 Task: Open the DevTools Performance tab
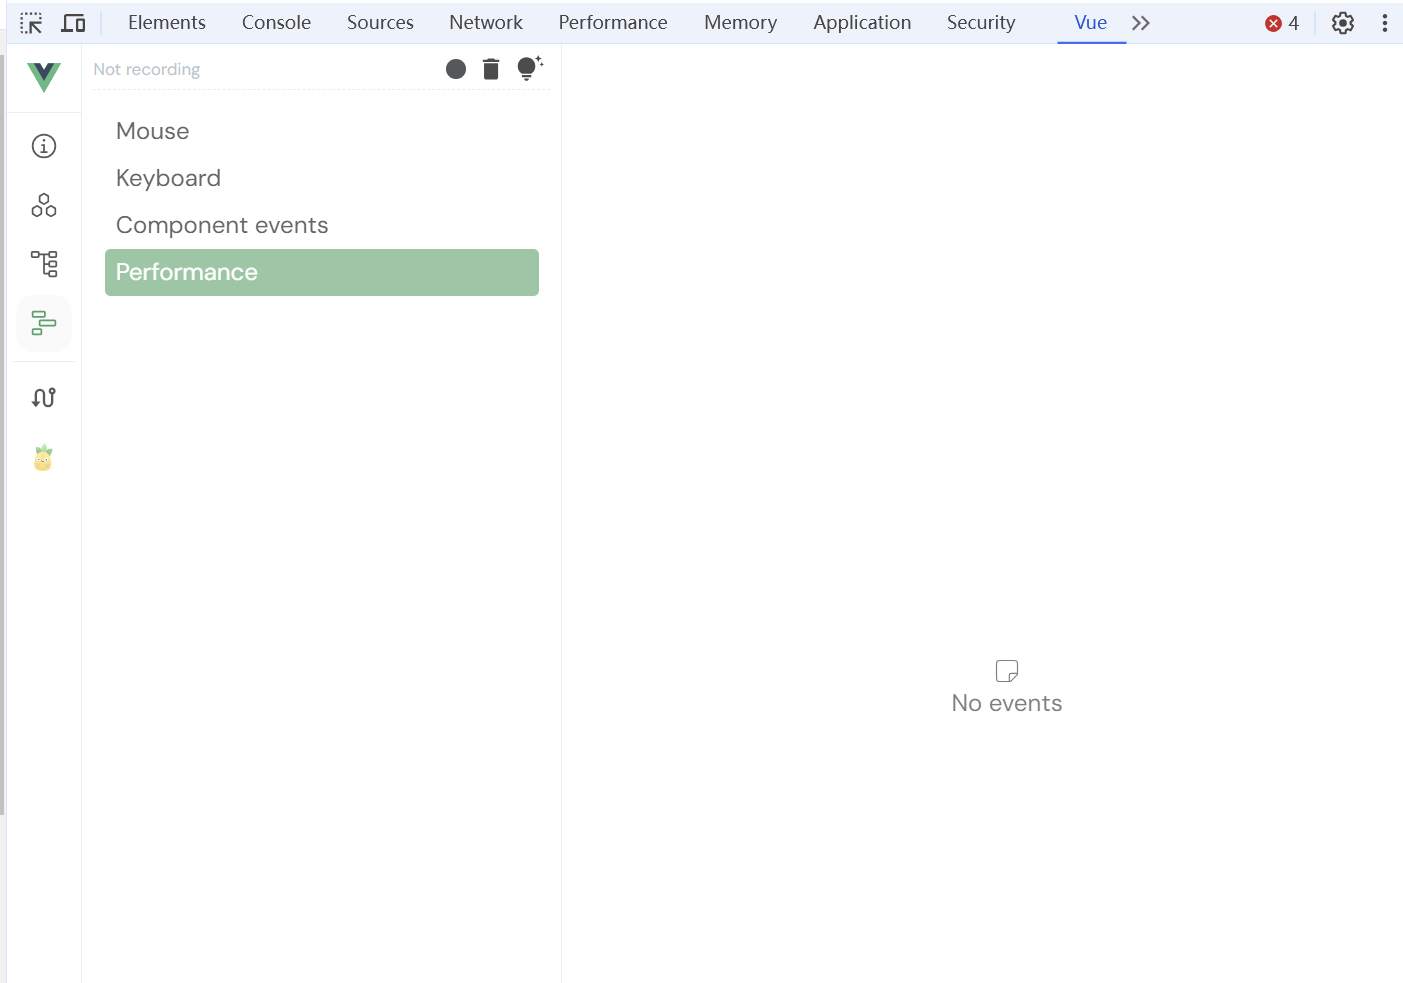(613, 22)
